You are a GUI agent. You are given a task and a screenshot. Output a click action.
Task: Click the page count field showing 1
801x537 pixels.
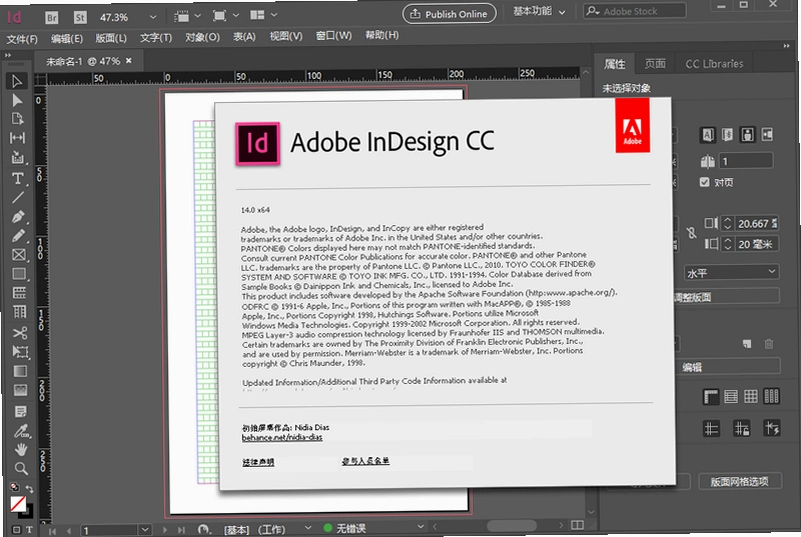coord(745,161)
